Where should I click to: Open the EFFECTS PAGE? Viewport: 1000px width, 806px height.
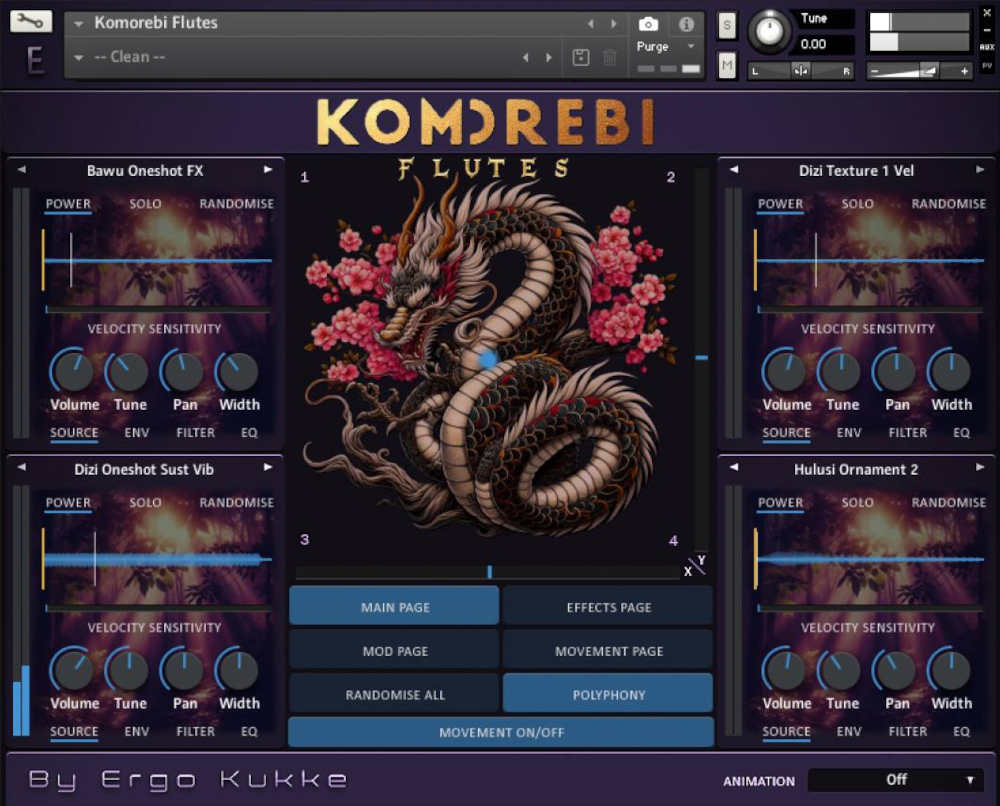pos(607,606)
